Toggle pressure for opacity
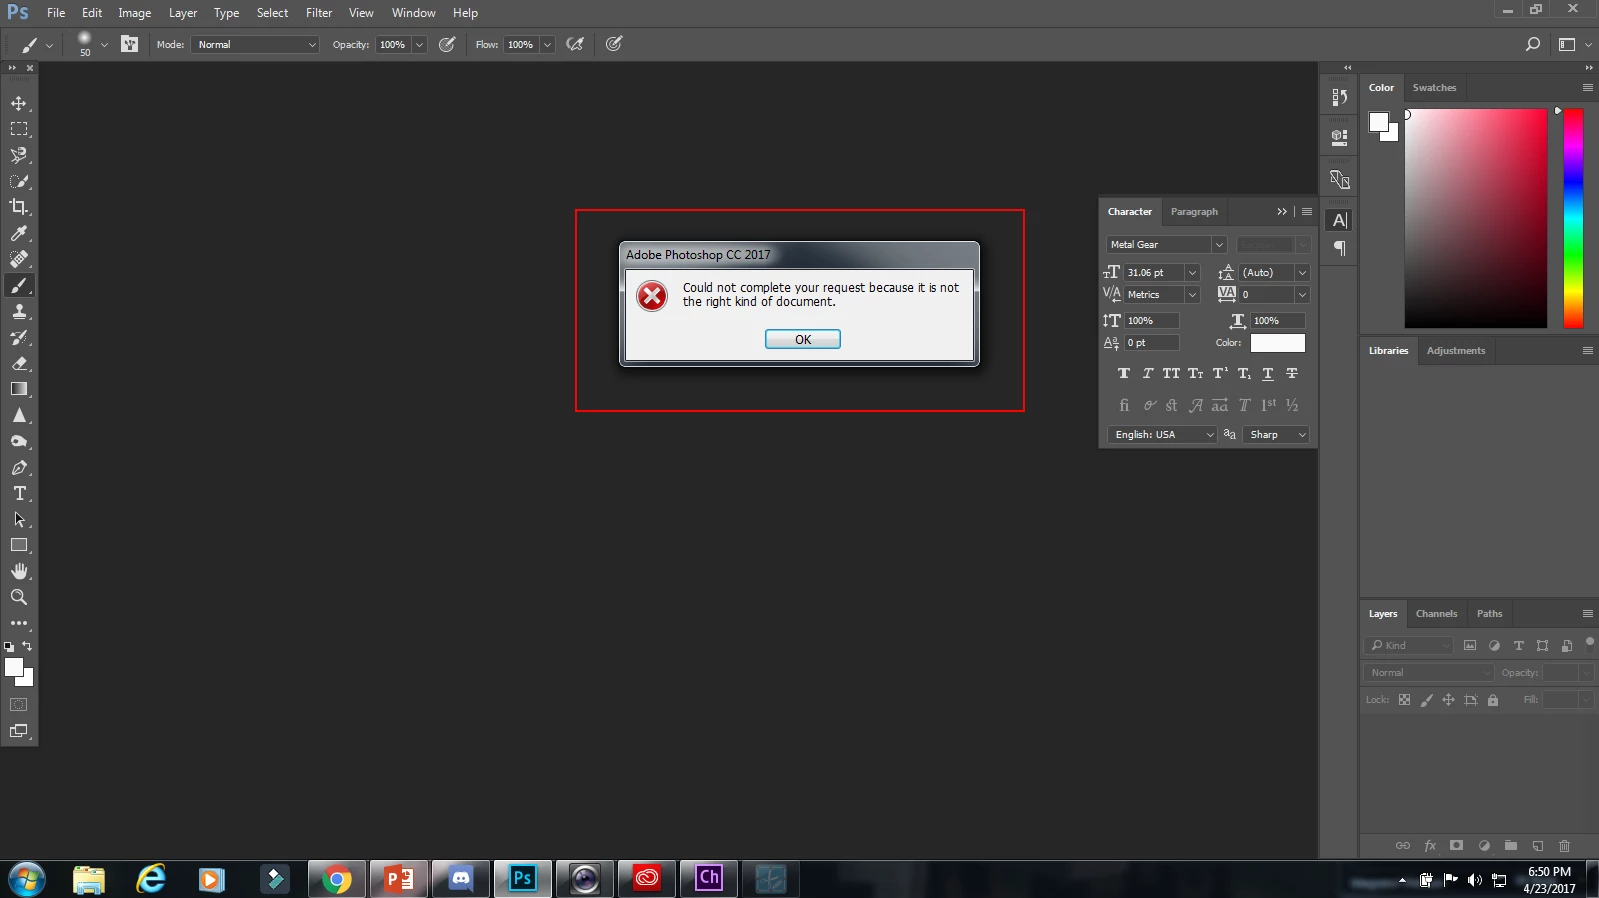 click(x=447, y=44)
